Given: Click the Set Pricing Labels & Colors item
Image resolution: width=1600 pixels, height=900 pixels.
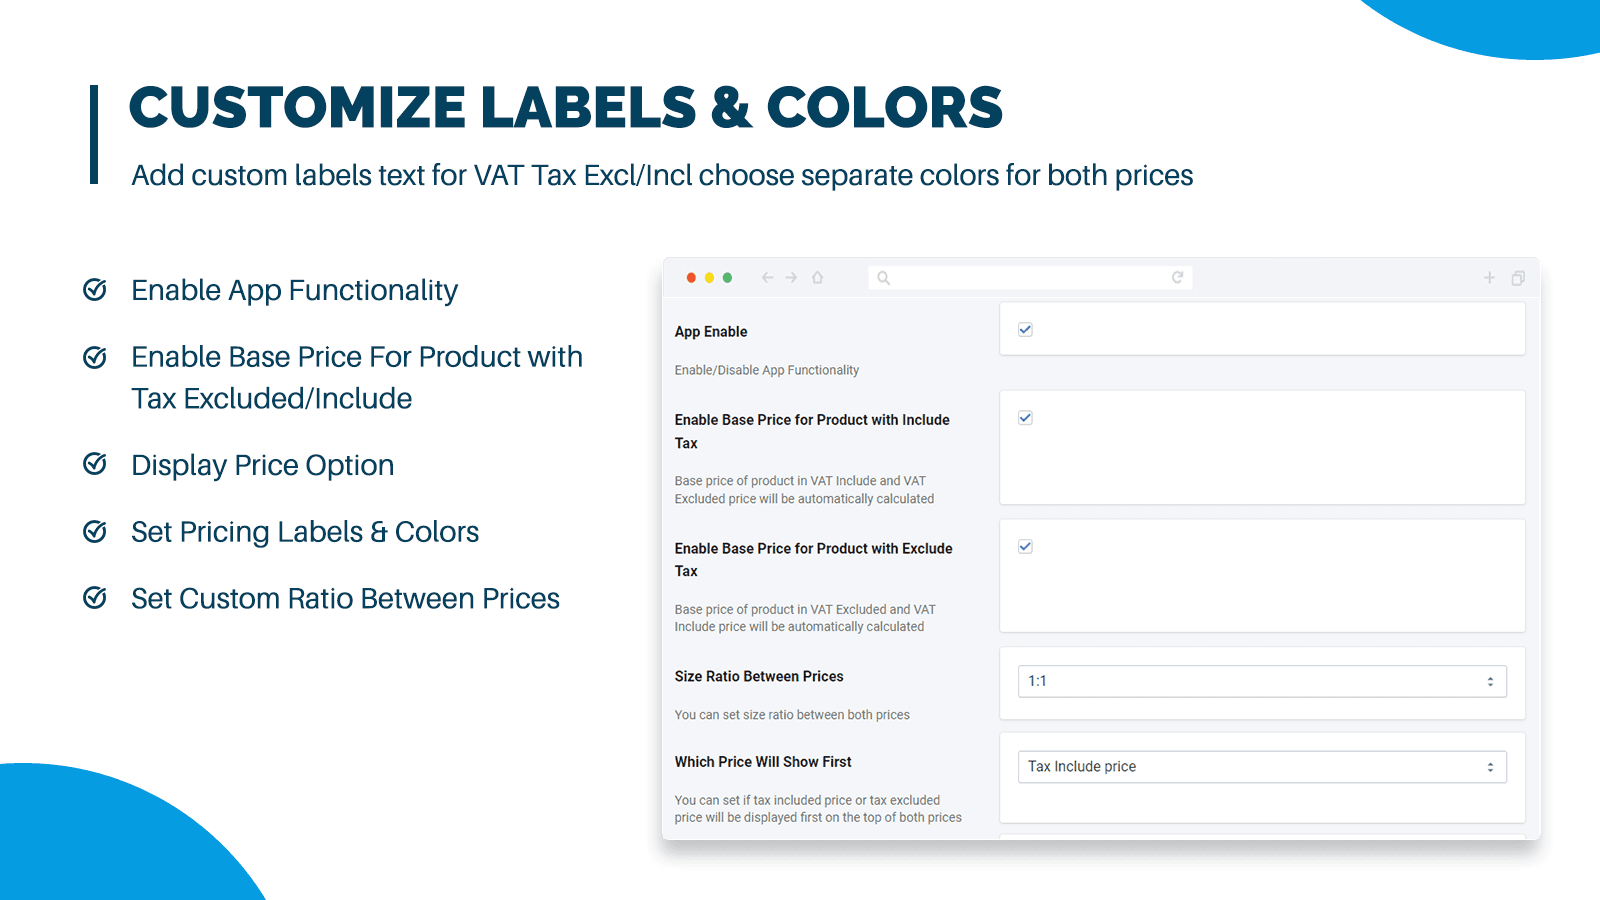Looking at the screenshot, I should 305,532.
